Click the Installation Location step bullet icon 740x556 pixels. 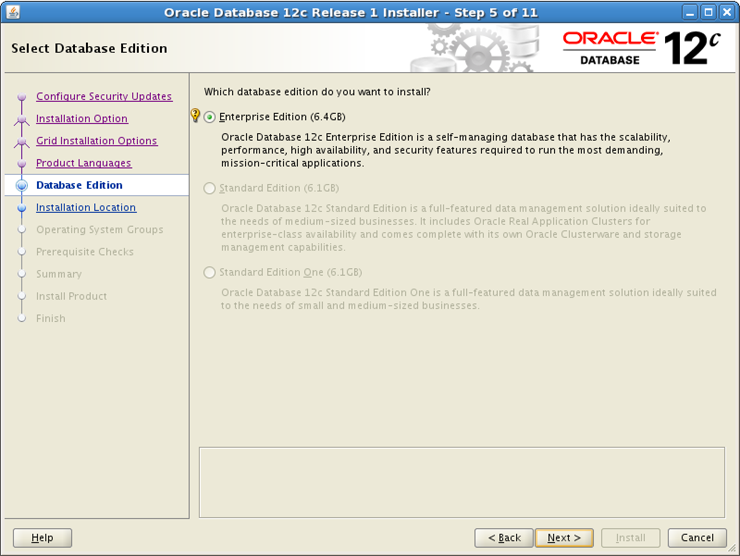tap(22, 208)
